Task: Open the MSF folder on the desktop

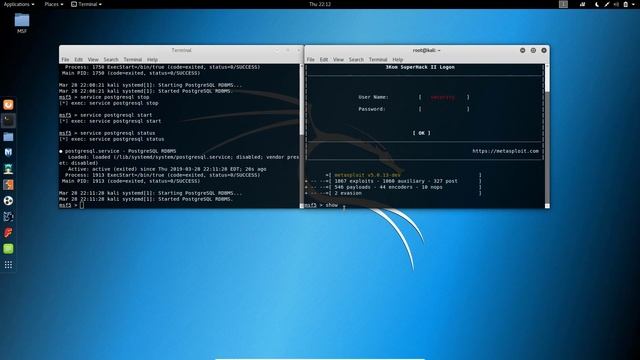Action: (x=22, y=23)
